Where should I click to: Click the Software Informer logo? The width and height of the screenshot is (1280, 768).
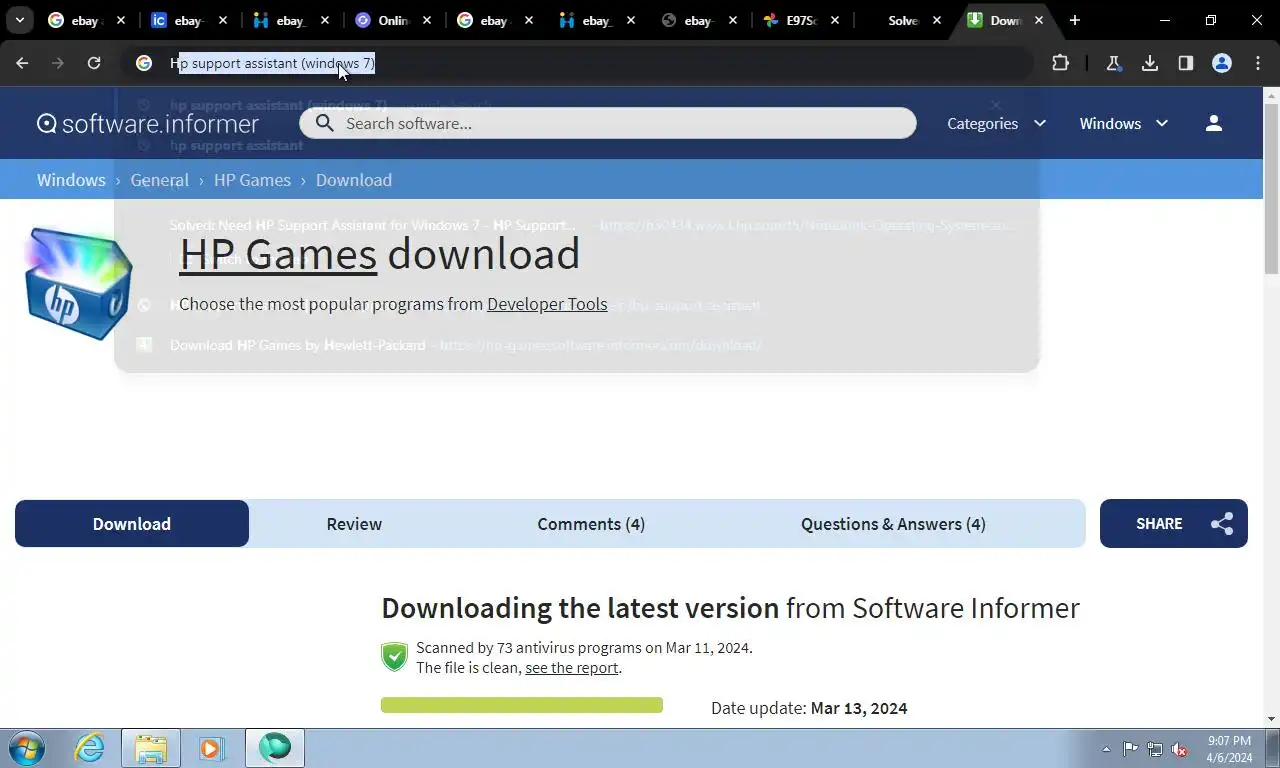[x=148, y=123]
